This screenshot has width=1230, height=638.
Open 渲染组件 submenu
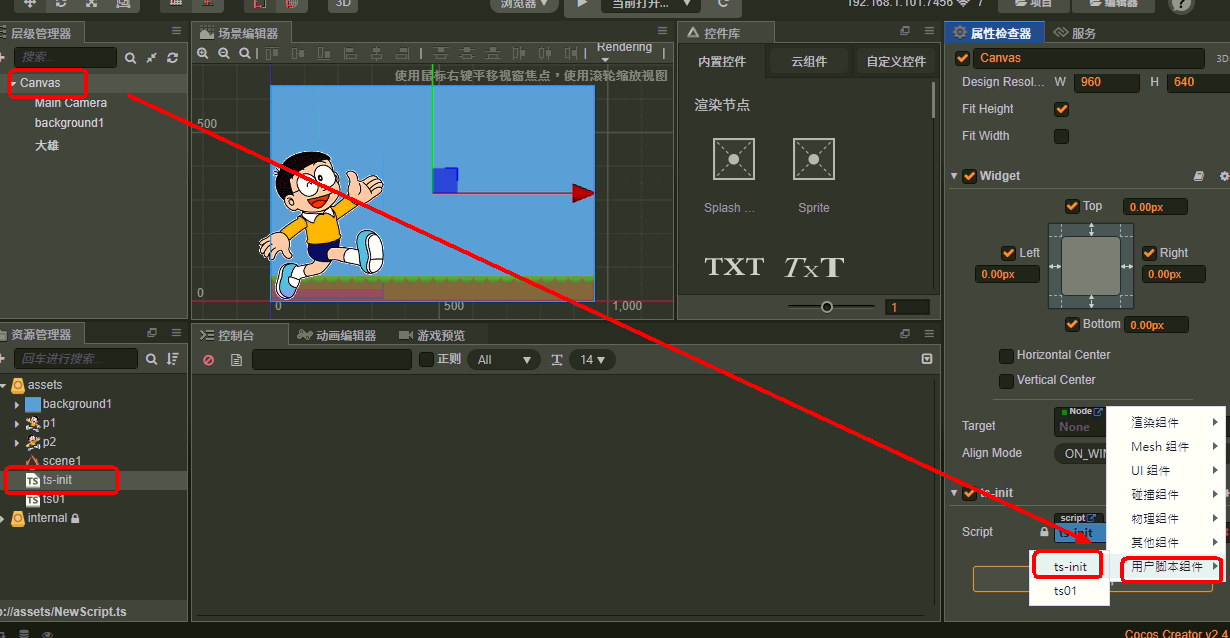tap(1166, 422)
